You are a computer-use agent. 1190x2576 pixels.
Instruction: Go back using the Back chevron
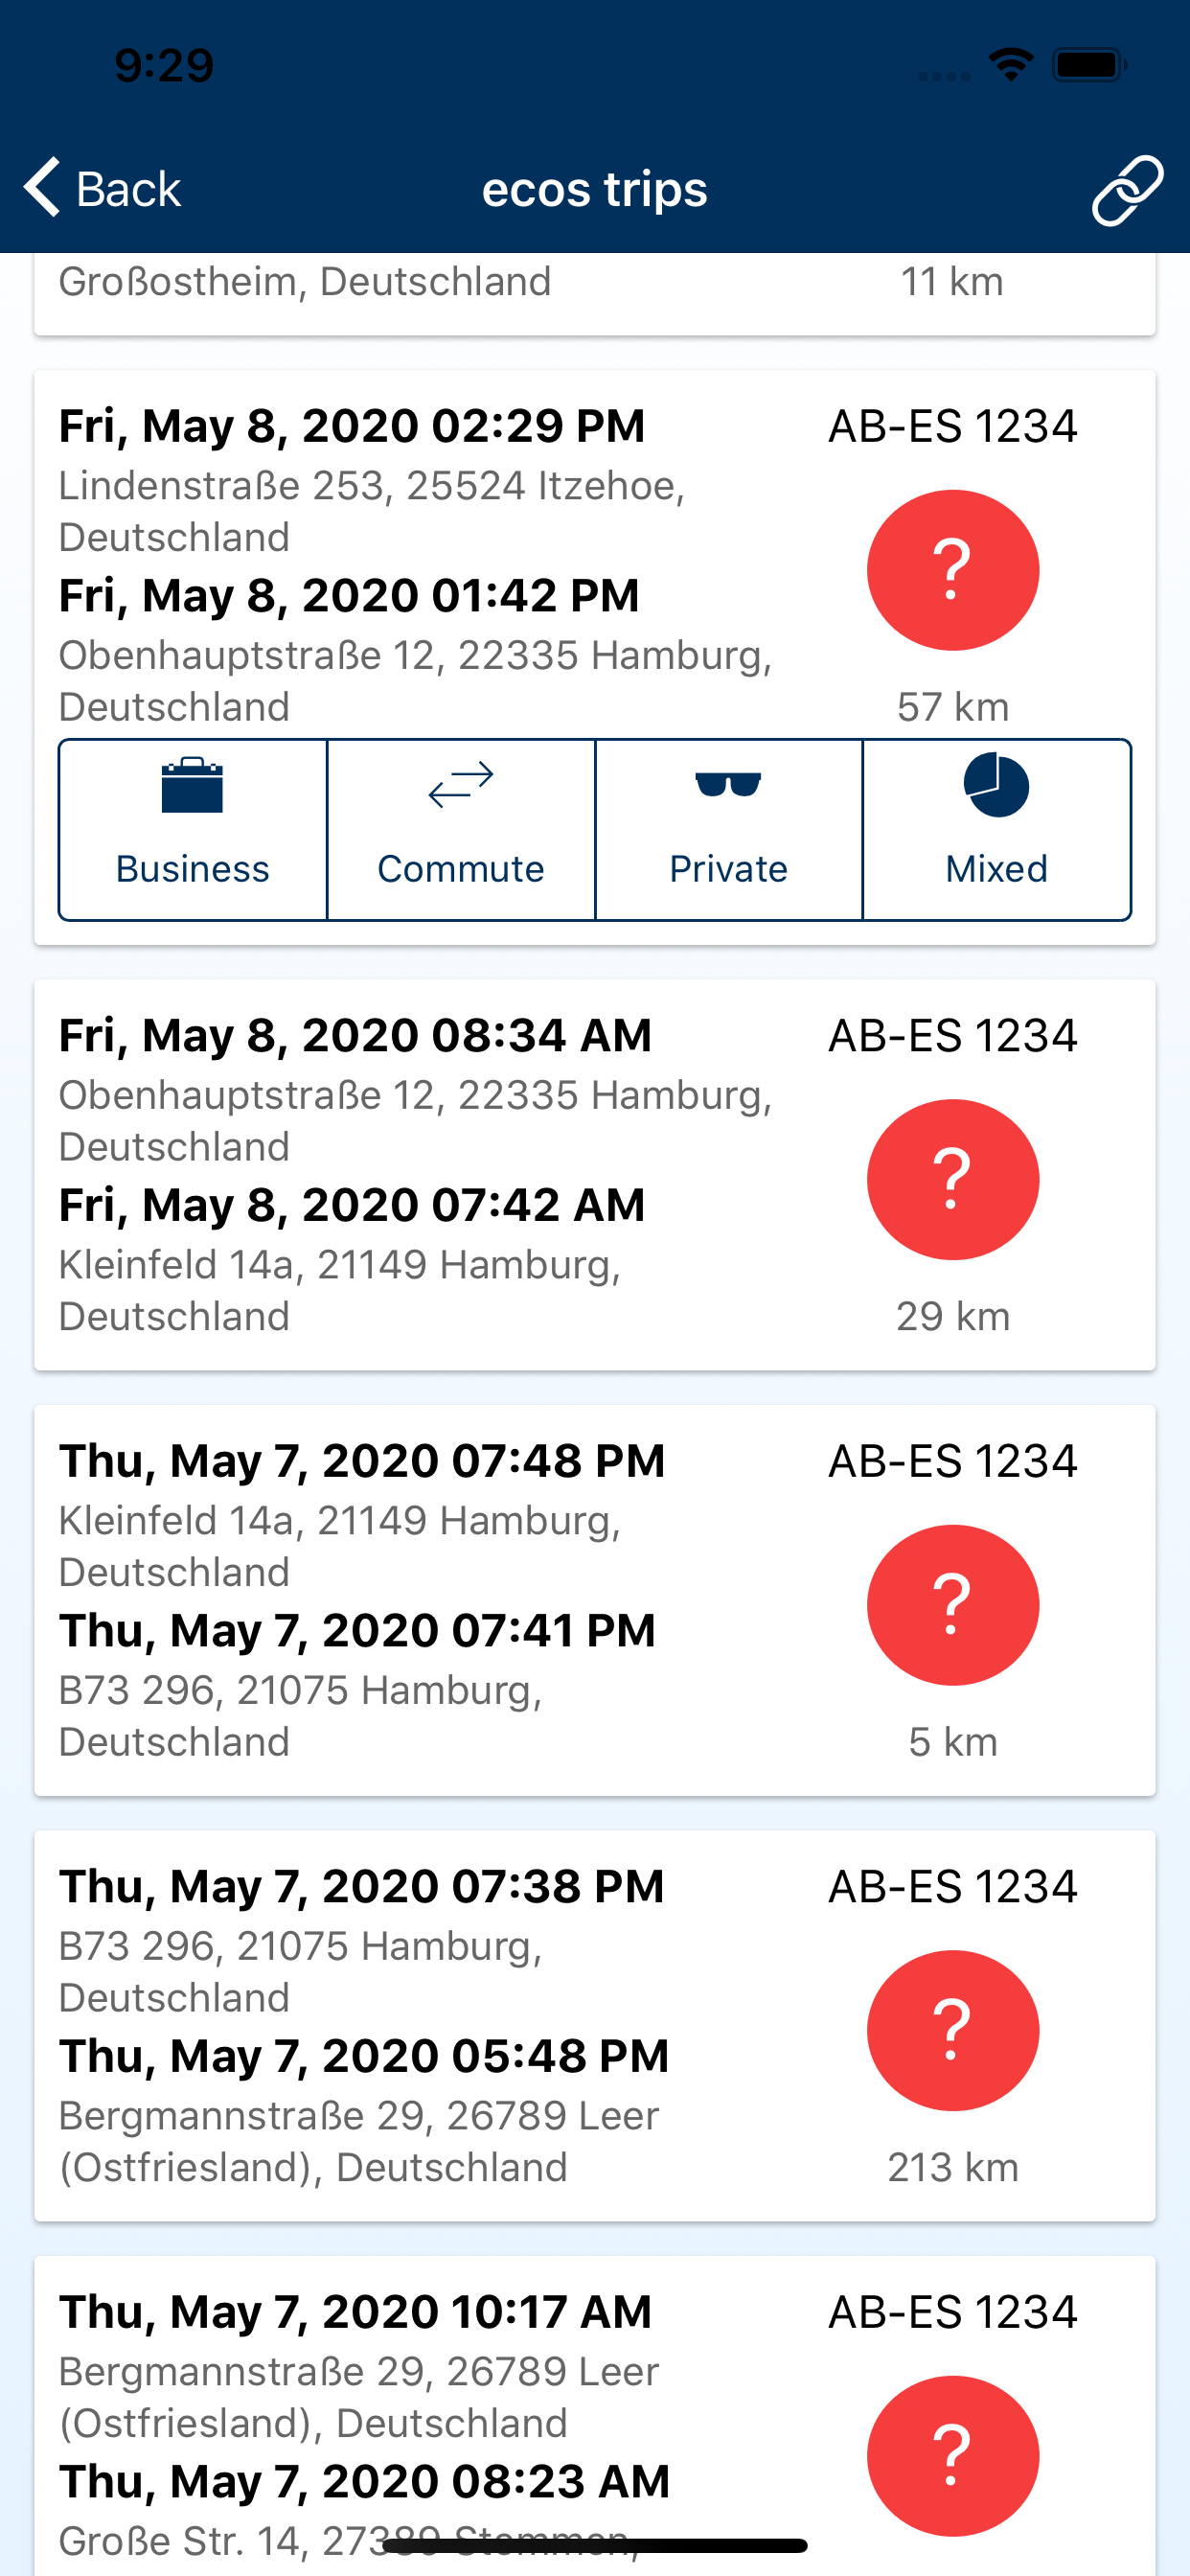42,187
